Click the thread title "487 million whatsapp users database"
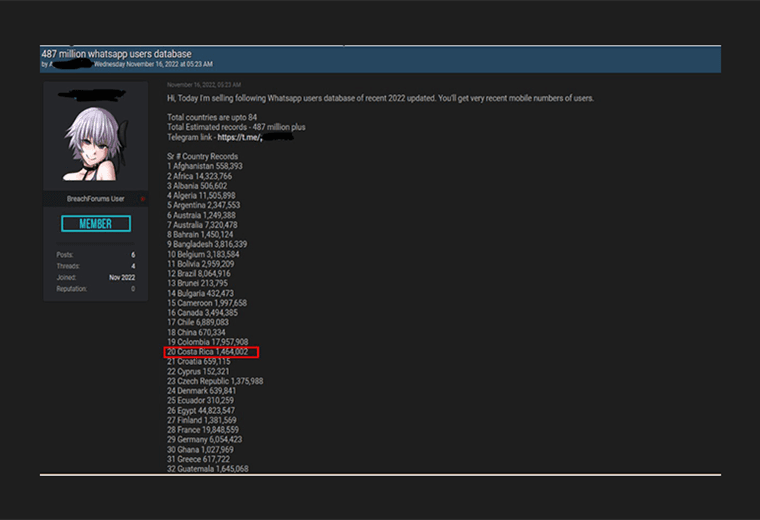The width and height of the screenshot is (760, 520). click(x=116, y=53)
